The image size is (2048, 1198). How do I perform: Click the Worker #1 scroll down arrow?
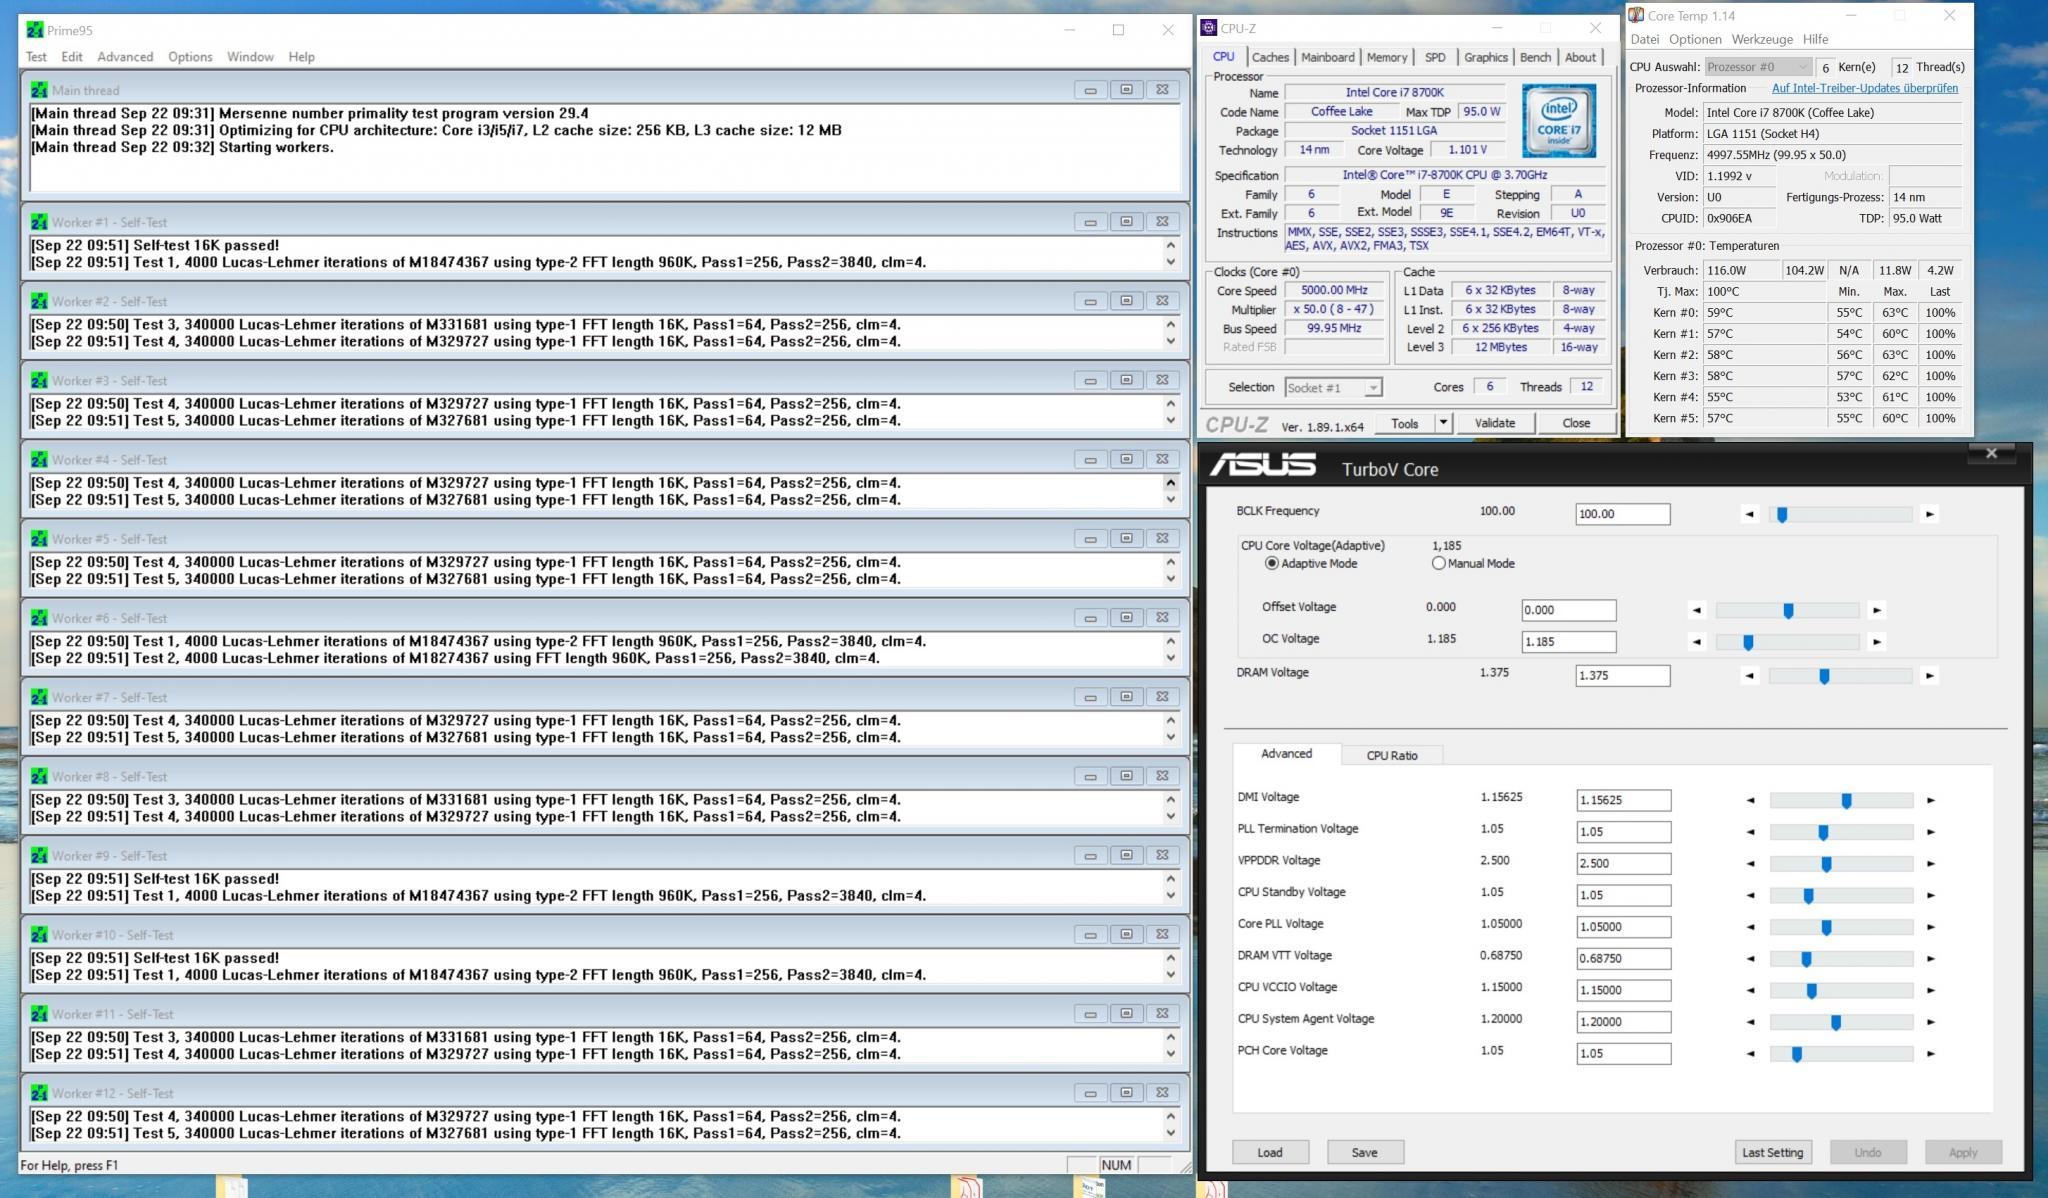coord(1170,263)
